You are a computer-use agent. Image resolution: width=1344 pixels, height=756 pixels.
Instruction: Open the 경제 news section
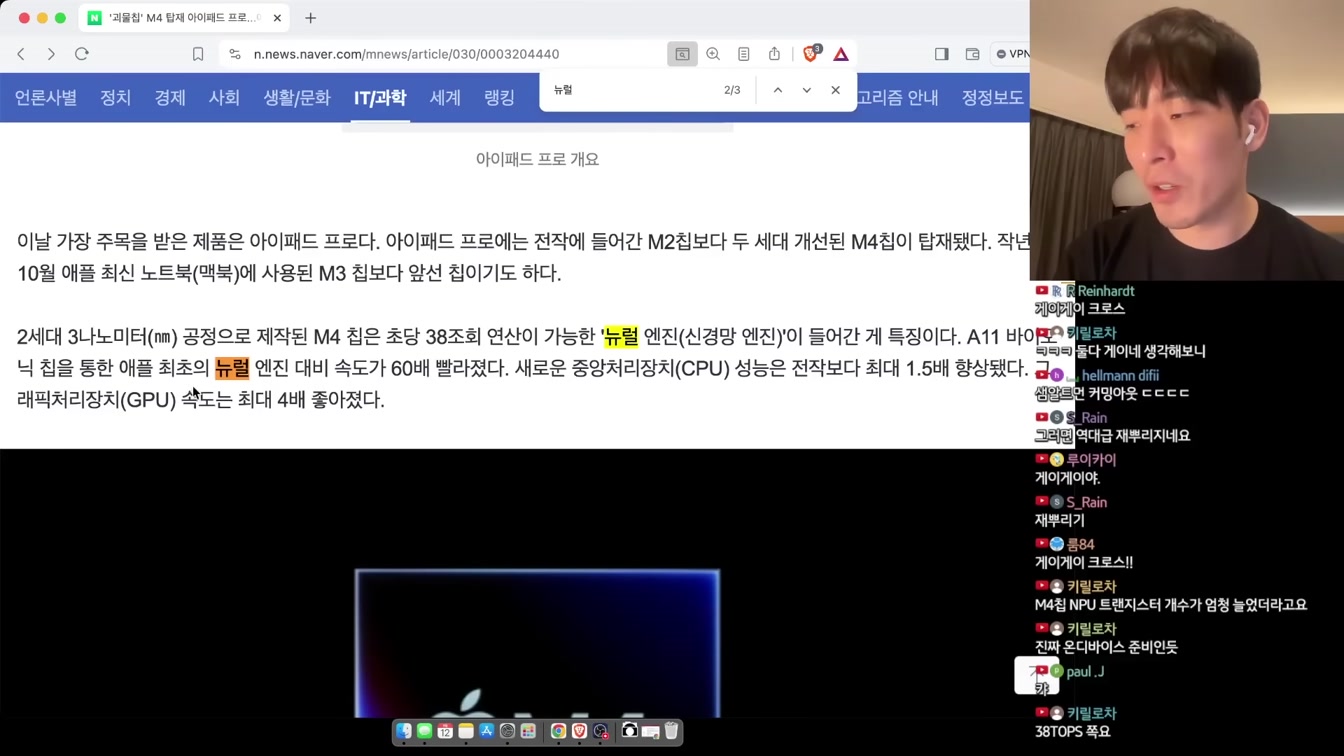click(x=170, y=98)
